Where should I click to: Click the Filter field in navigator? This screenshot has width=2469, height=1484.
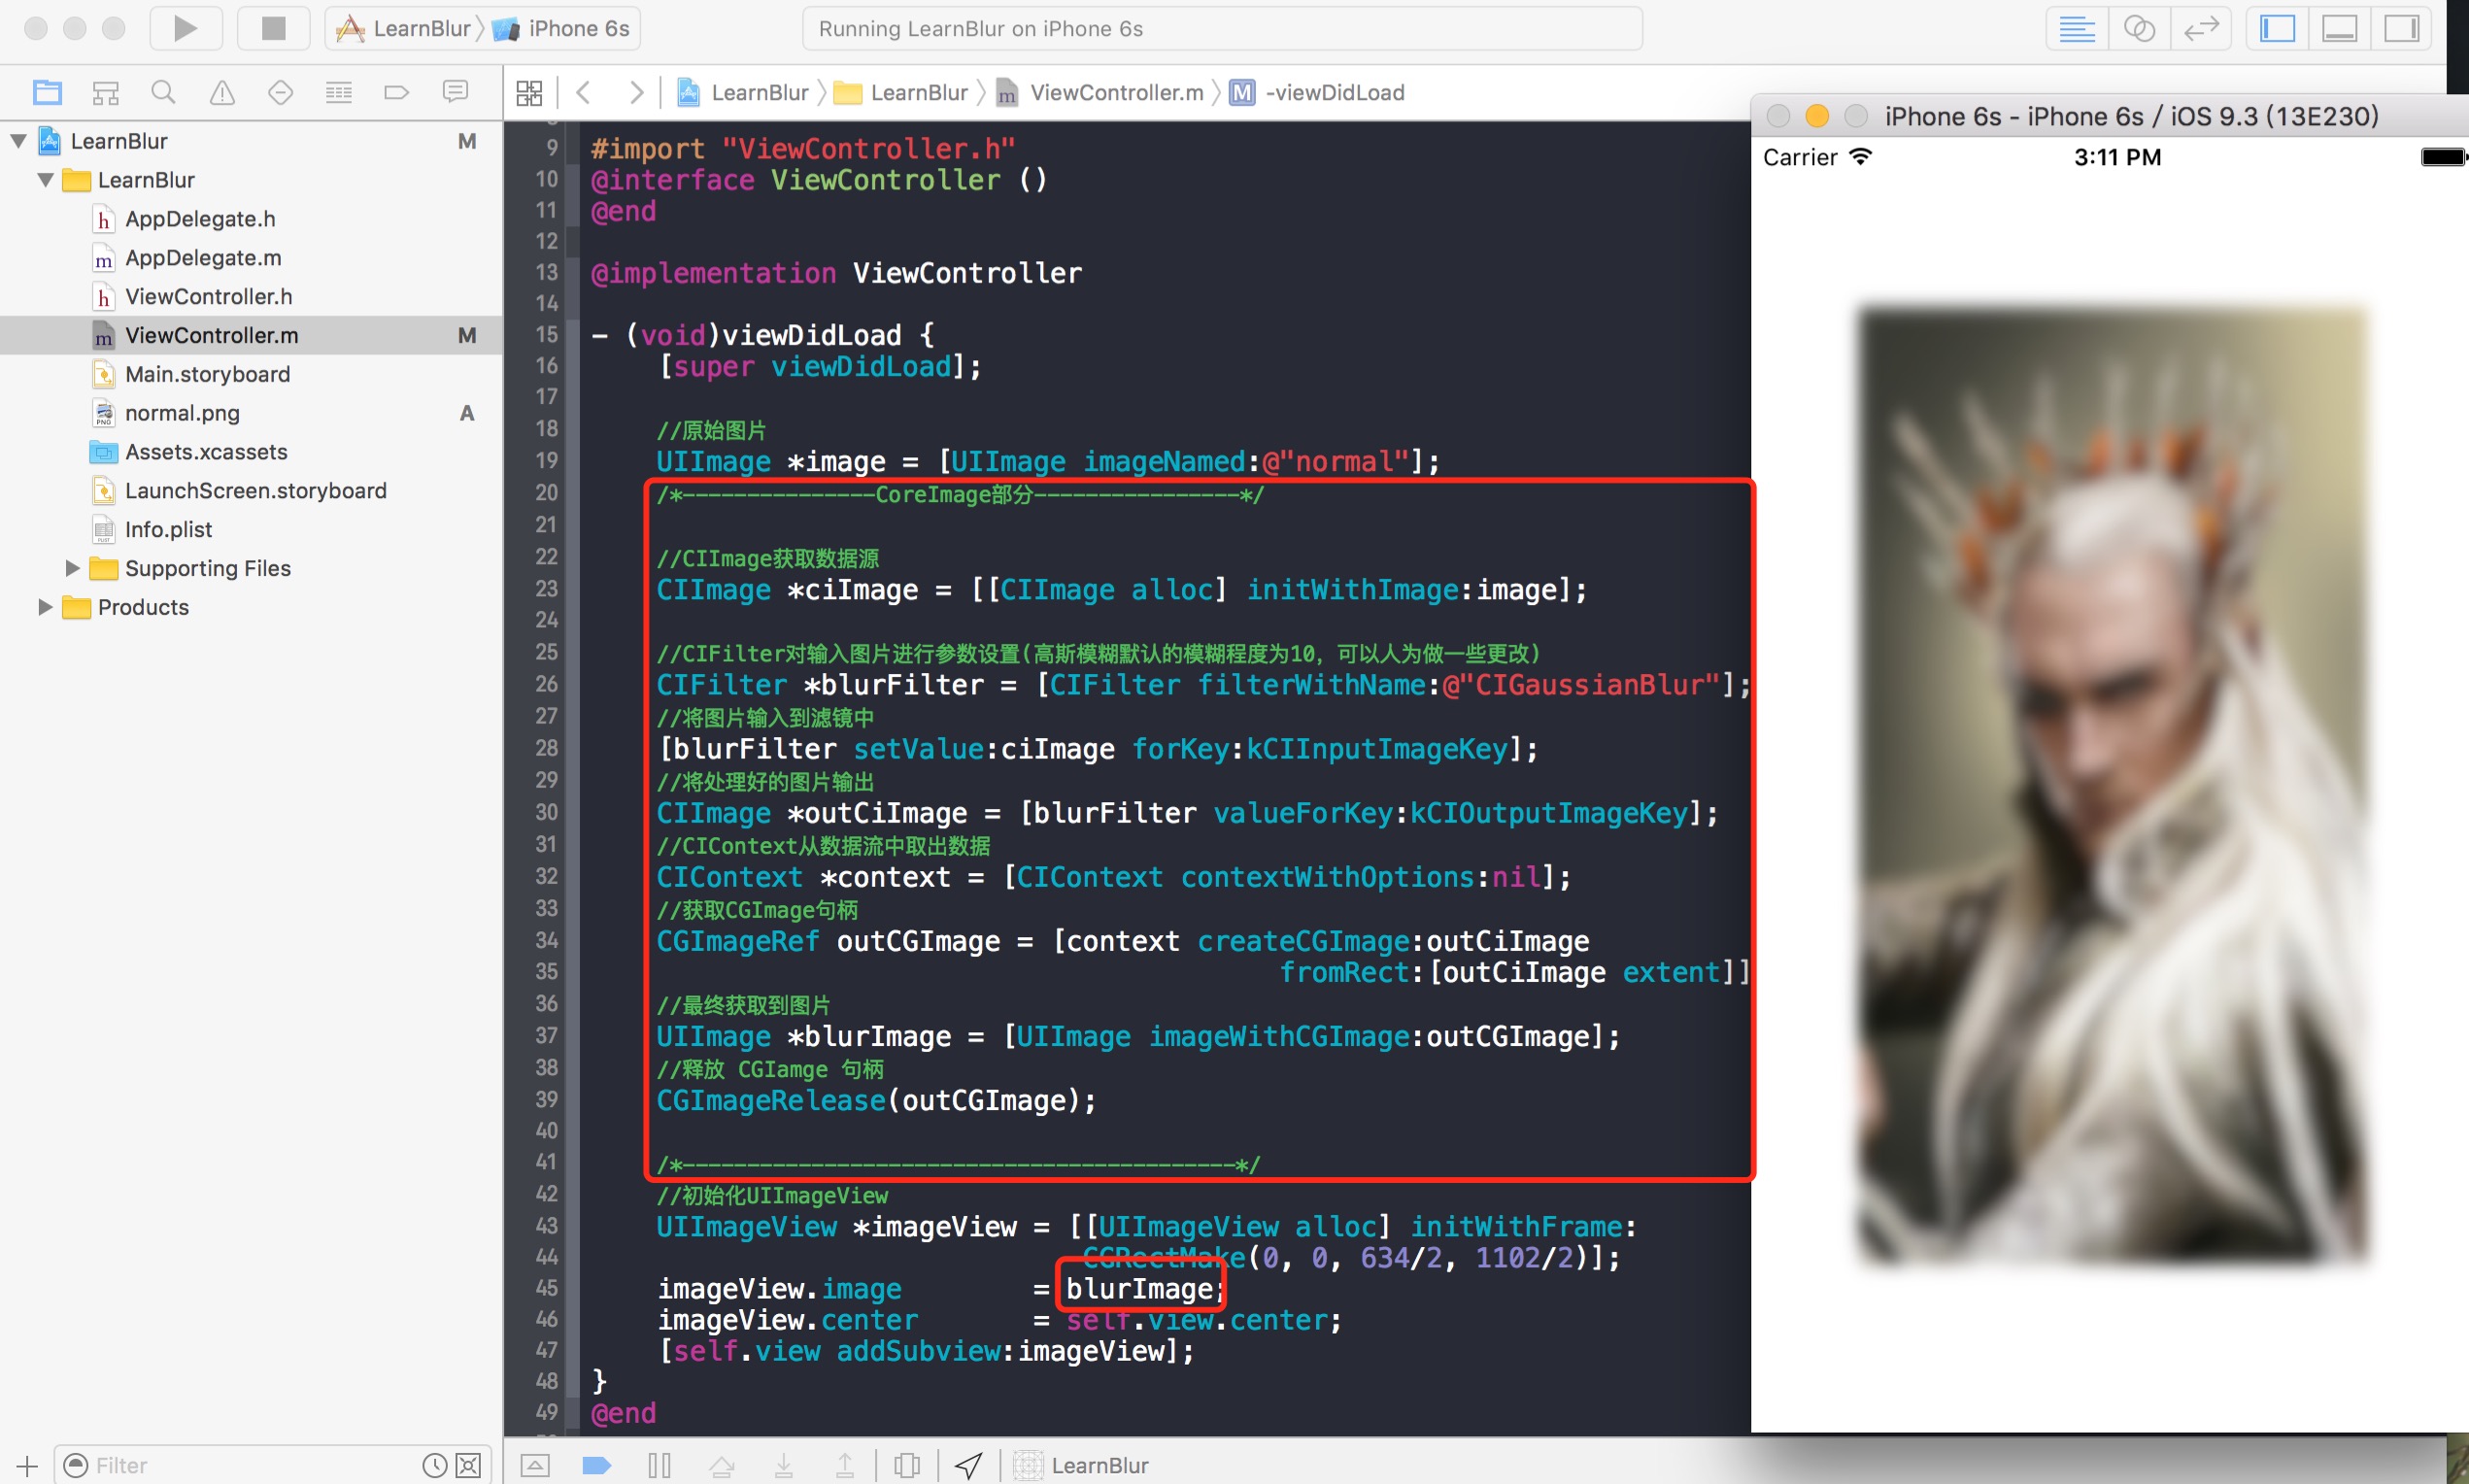[250, 1465]
